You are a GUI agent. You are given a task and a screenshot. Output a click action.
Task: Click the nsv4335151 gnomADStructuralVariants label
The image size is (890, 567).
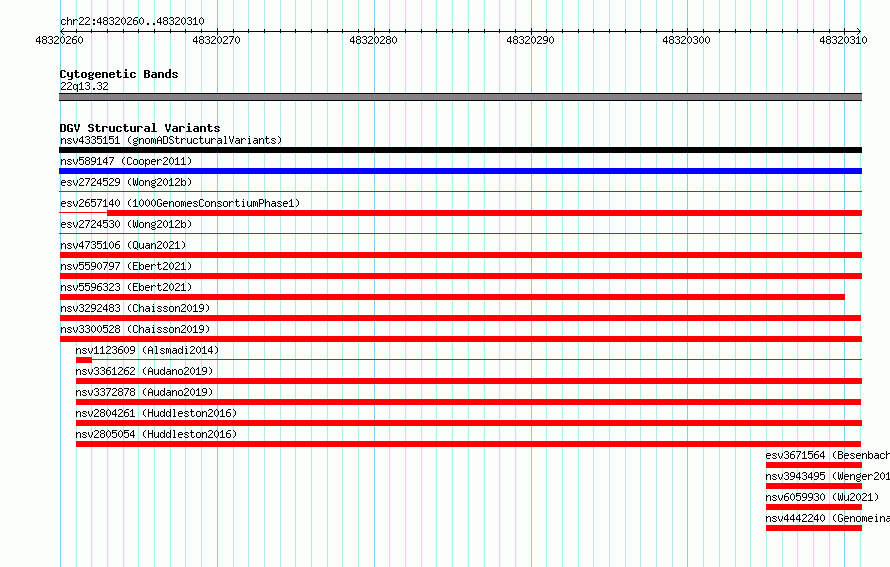pyautogui.click(x=171, y=140)
